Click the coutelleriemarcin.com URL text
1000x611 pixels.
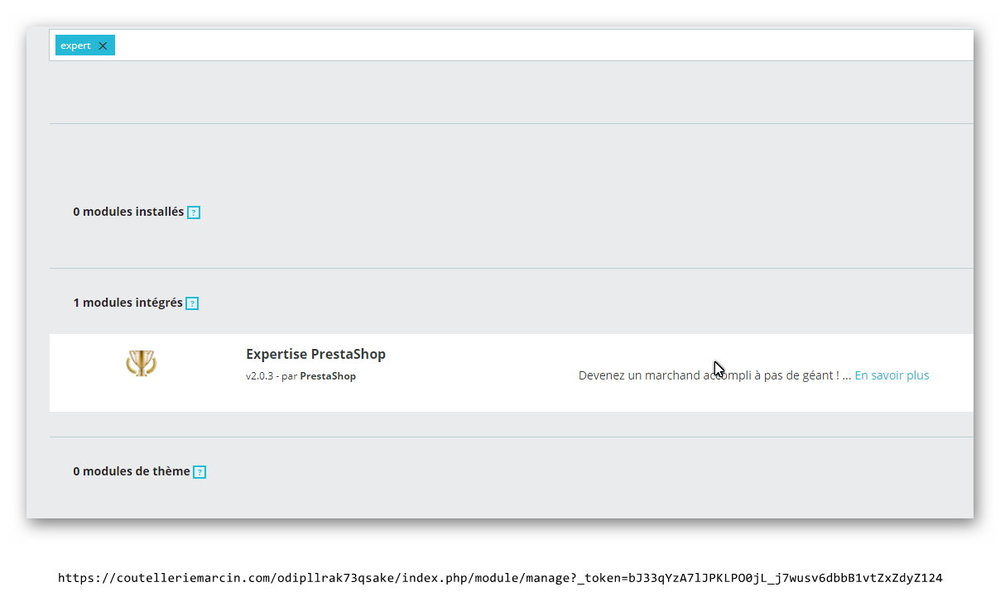pyautogui.click(x=500, y=578)
